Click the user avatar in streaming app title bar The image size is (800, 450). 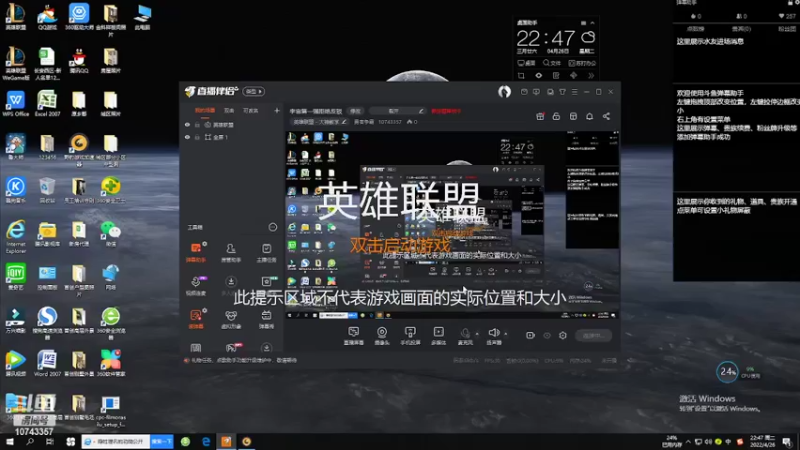(504, 91)
